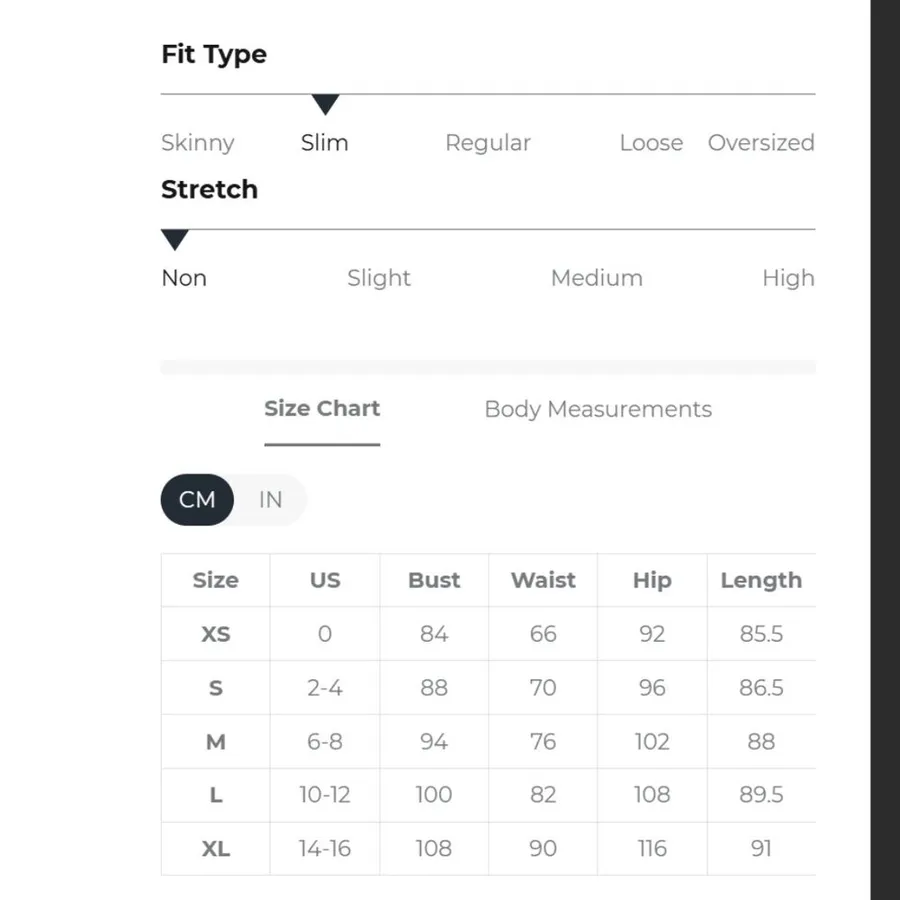The height and width of the screenshot is (900, 900).
Task: Click the High stretch label
Action: pyautogui.click(x=788, y=278)
